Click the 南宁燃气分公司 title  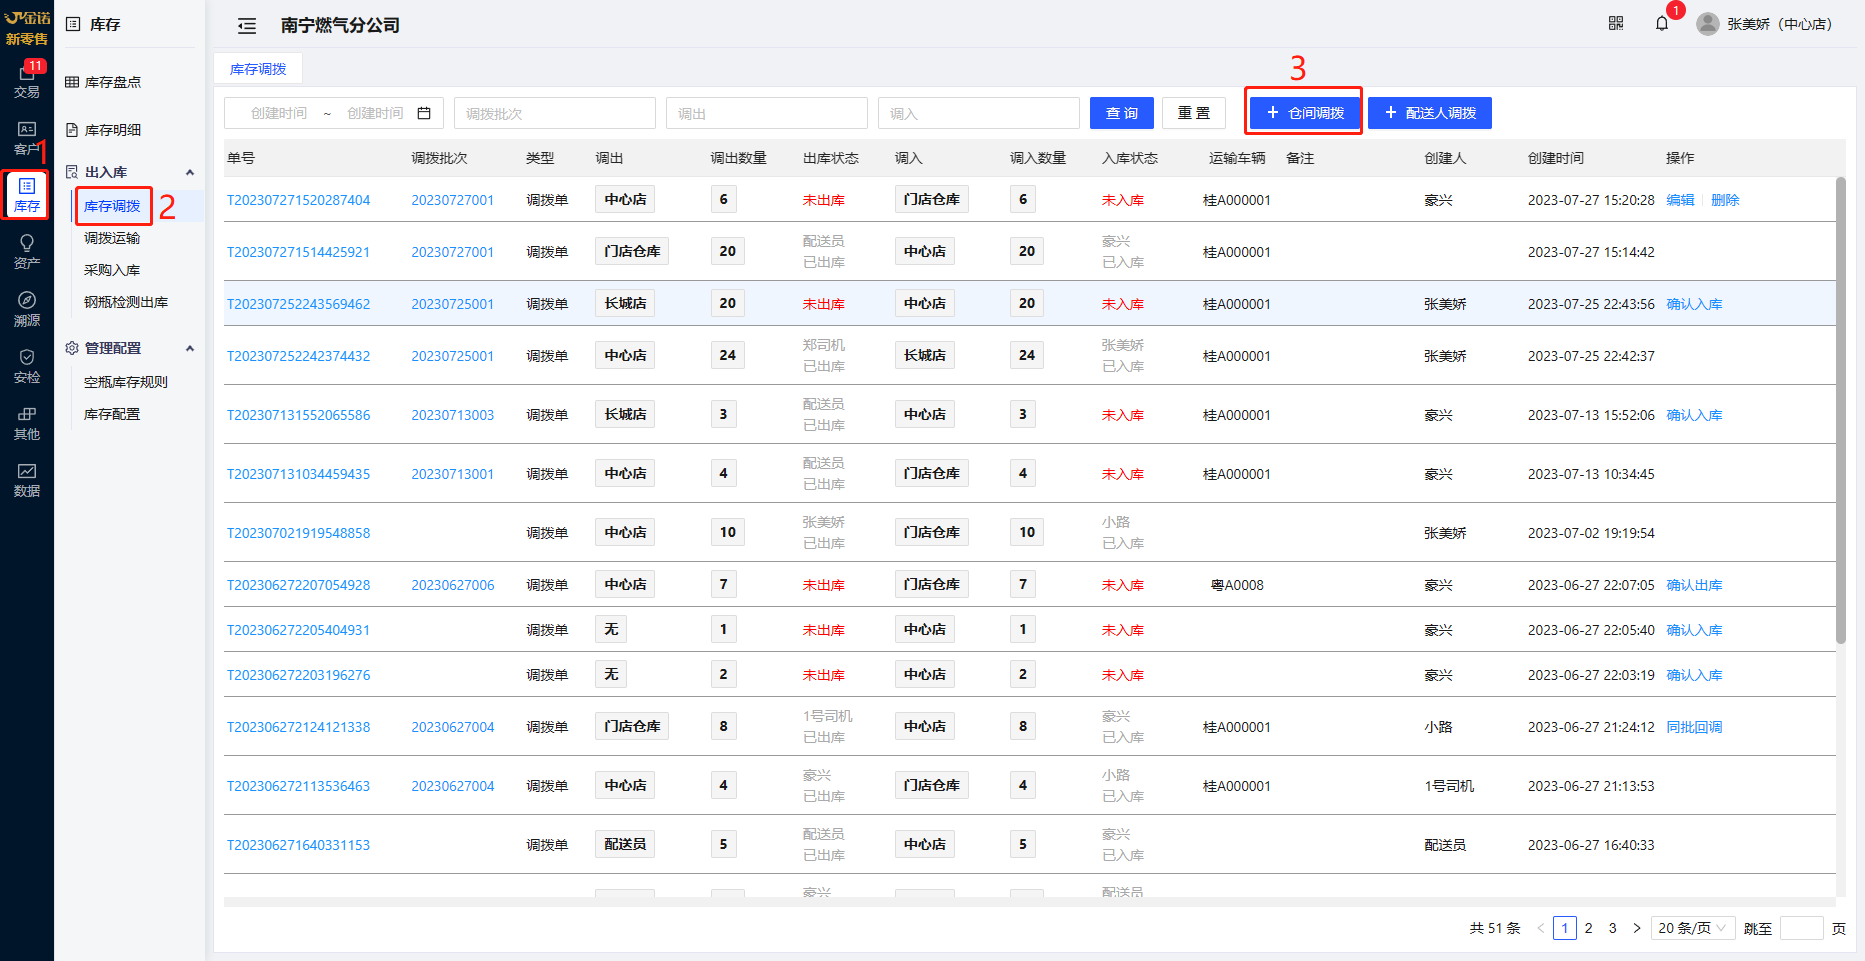tap(340, 25)
